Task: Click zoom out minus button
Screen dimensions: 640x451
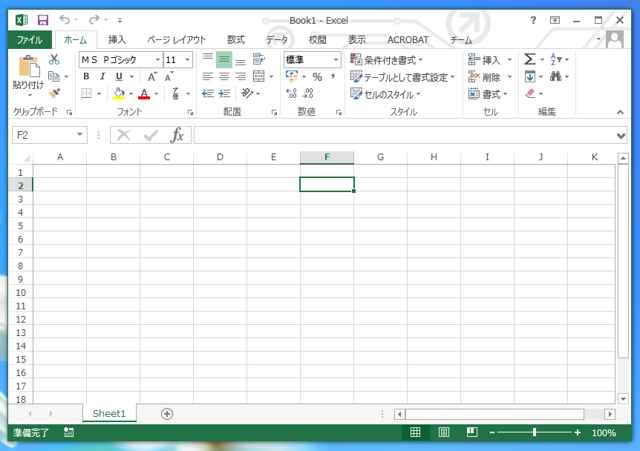Action: pos(492,432)
